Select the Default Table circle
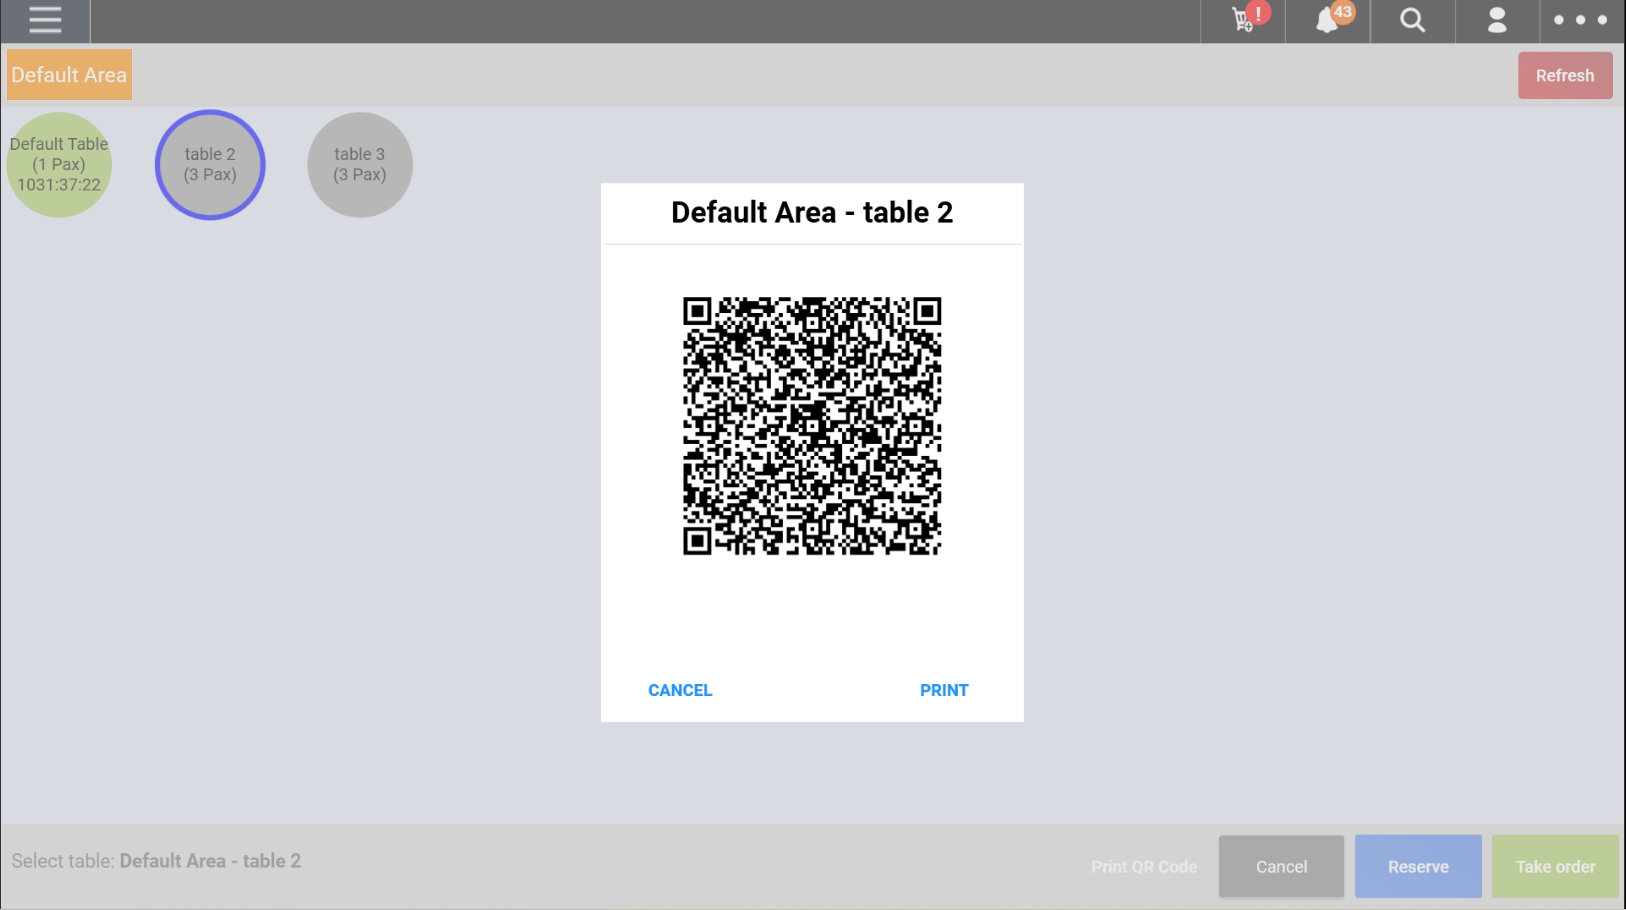Image resolution: width=1626 pixels, height=910 pixels. [x=59, y=165]
